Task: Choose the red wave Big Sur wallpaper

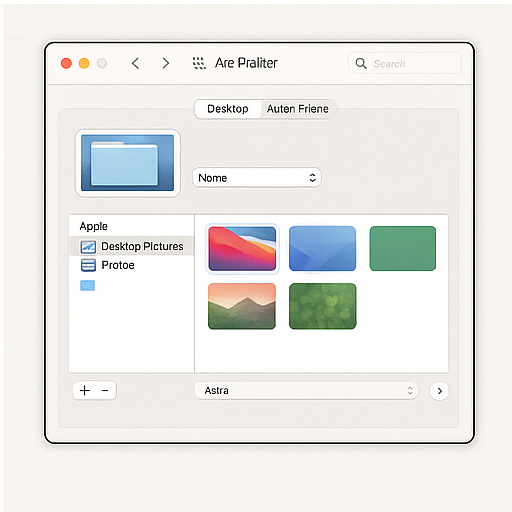Action: [242, 249]
